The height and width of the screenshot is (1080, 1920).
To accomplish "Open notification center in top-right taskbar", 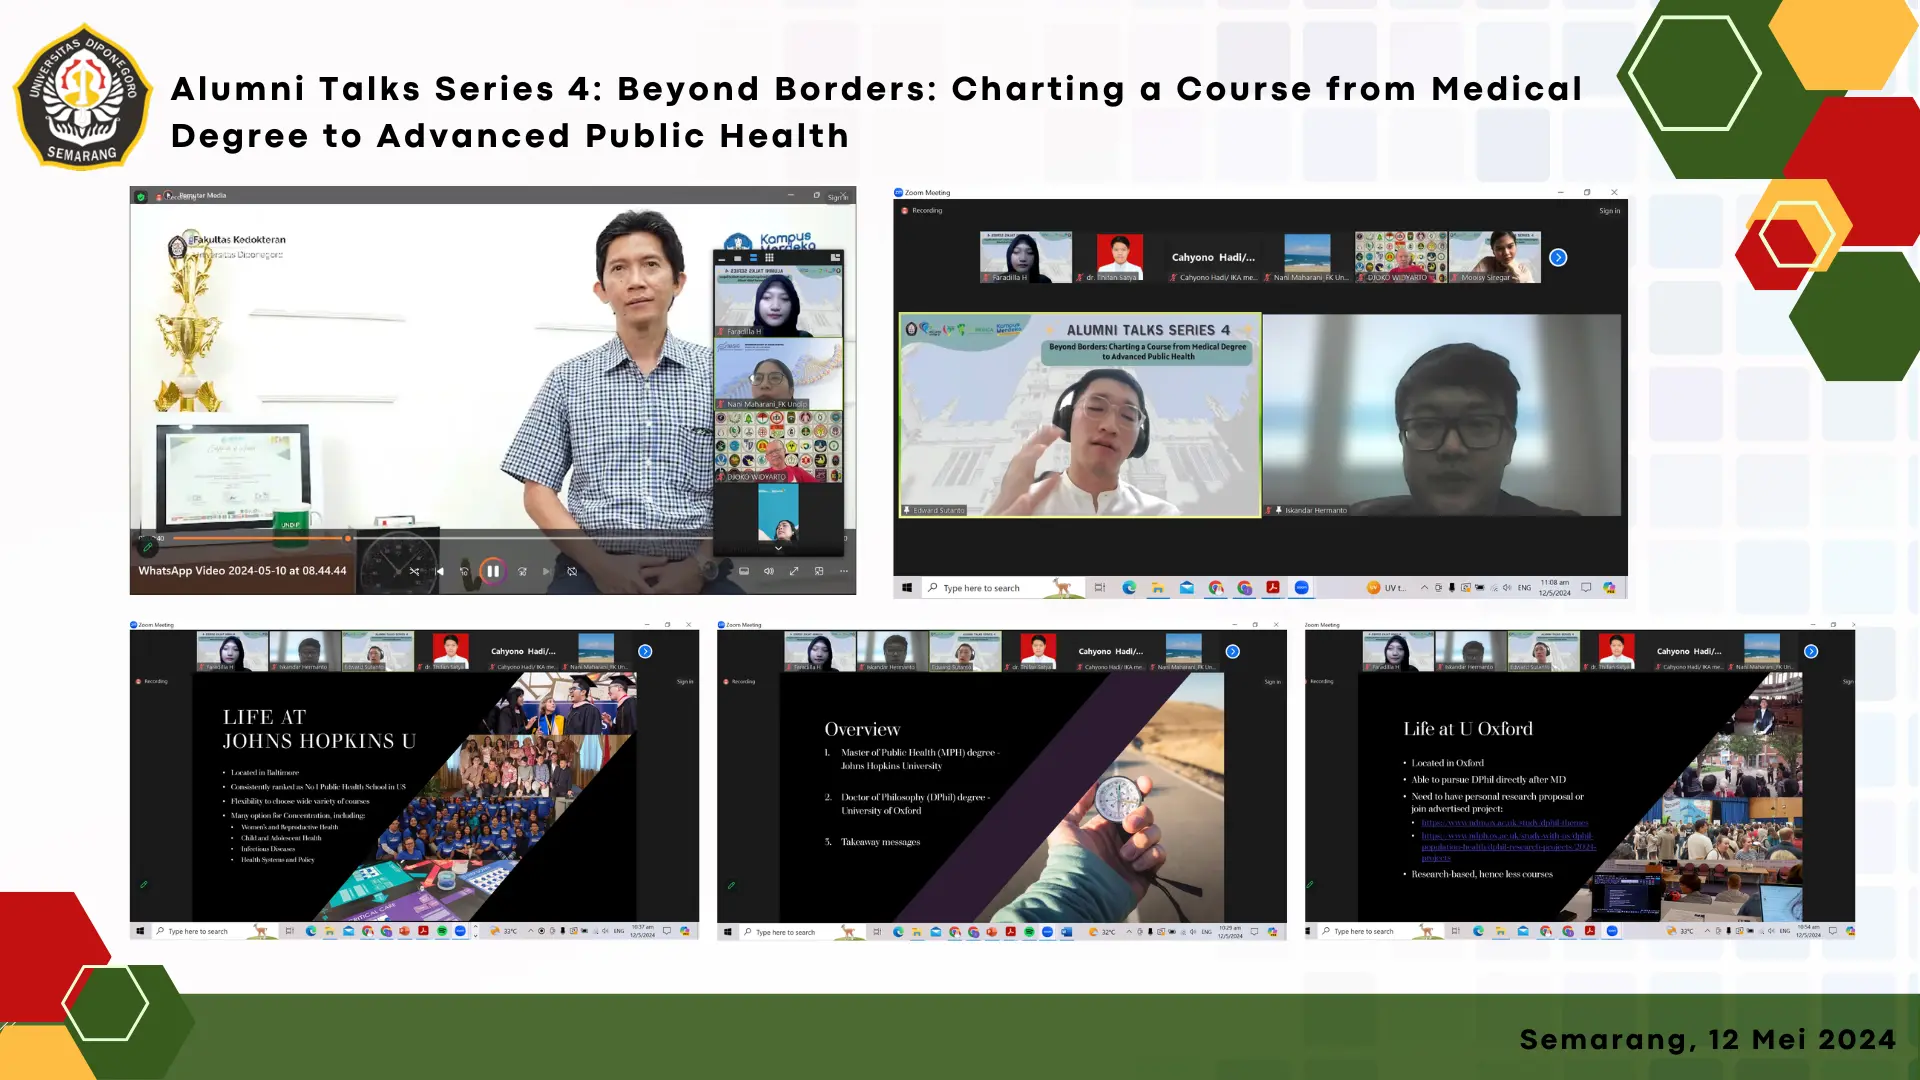I will [x=1586, y=588].
